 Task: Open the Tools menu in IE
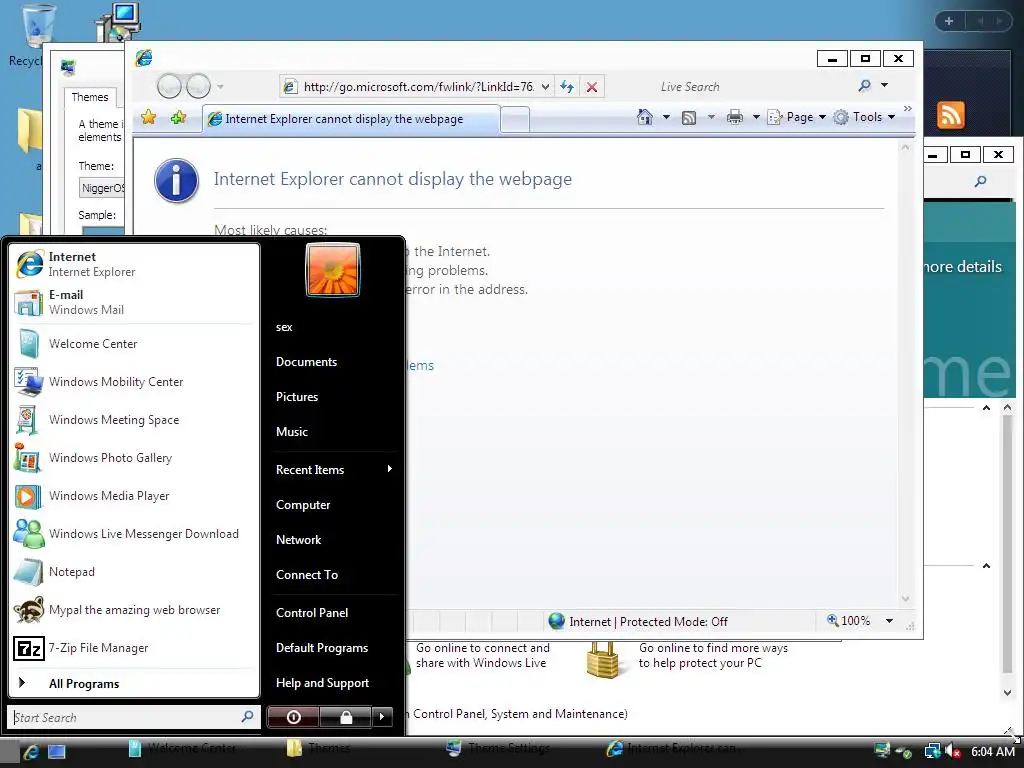coord(864,117)
